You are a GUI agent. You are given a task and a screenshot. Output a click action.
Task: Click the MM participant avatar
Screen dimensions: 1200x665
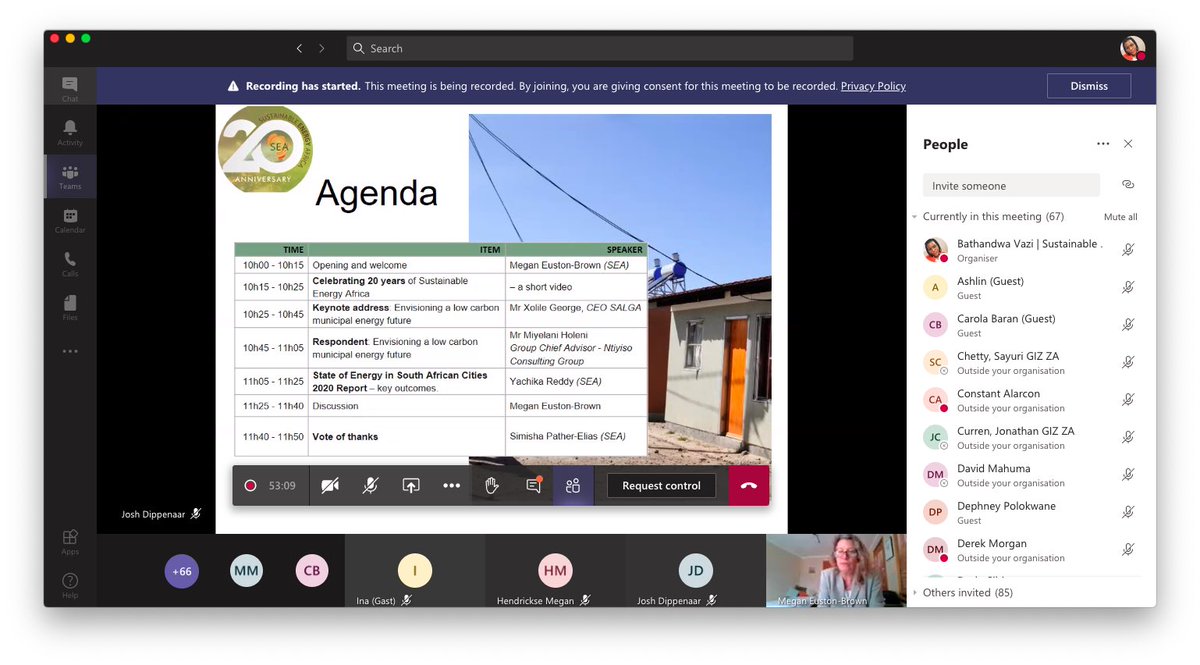pyautogui.click(x=246, y=571)
